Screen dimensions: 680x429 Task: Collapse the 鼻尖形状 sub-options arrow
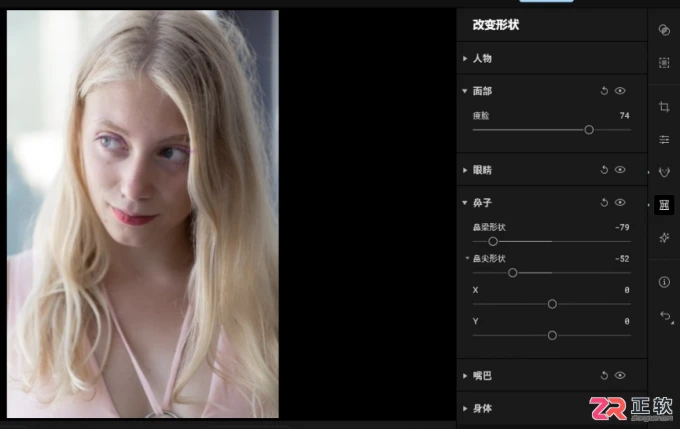coord(467,258)
